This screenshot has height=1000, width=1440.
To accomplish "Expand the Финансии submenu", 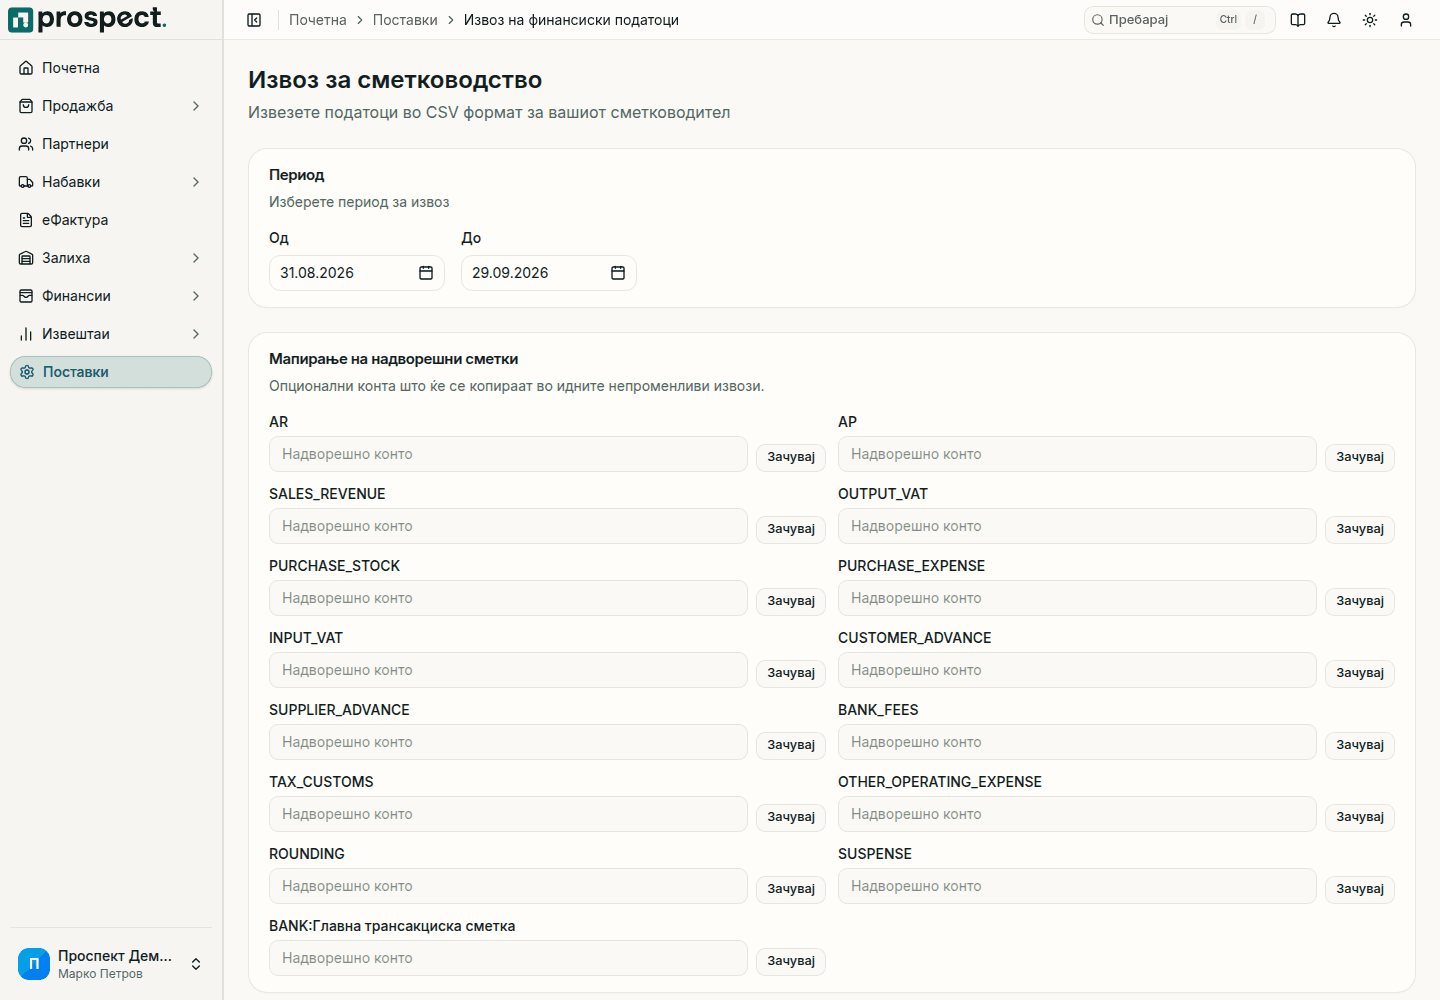I will point(196,296).
